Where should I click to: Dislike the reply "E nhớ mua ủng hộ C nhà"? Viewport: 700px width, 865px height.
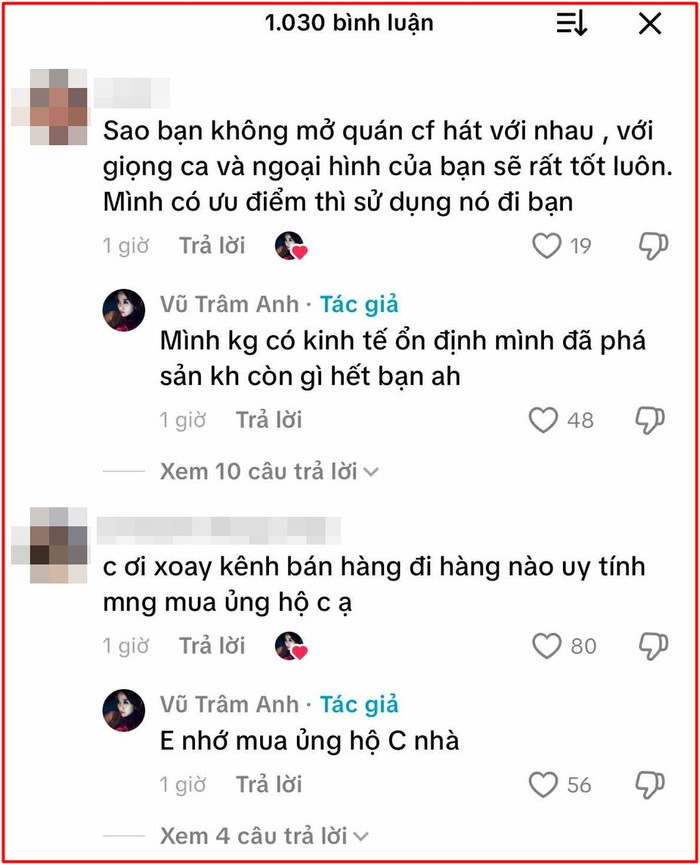[650, 784]
